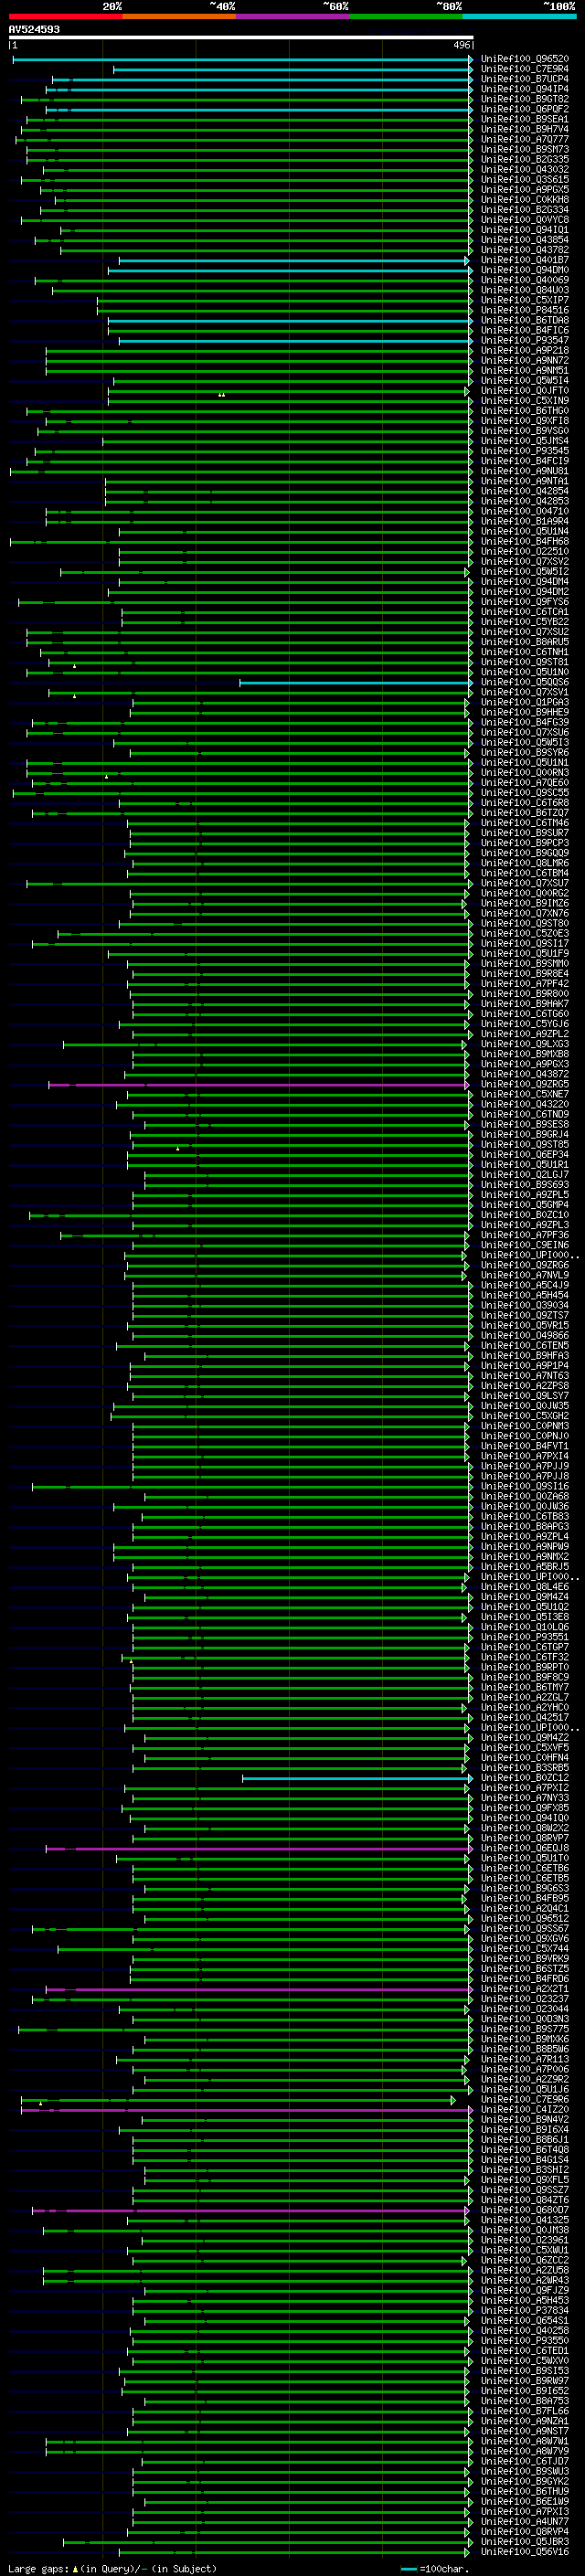Image resolution: width=585 pixels, height=2576 pixels.
Task: Open entry UniRef100_B6TD48
Action: pyautogui.click(x=524, y=320)
